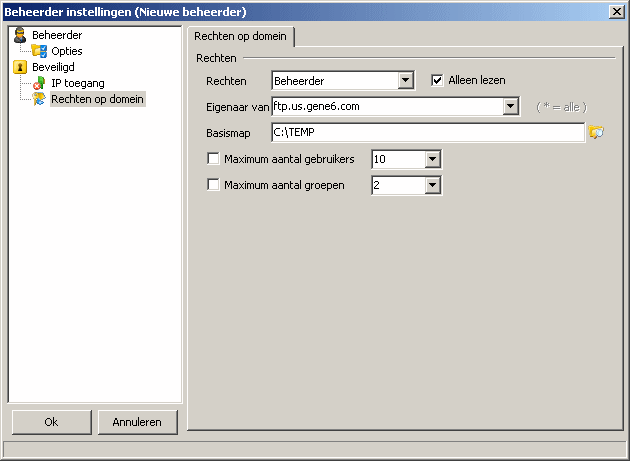
Task: Click the Opties folder icon
Action: pyautogui.click(x=39, y=51)
